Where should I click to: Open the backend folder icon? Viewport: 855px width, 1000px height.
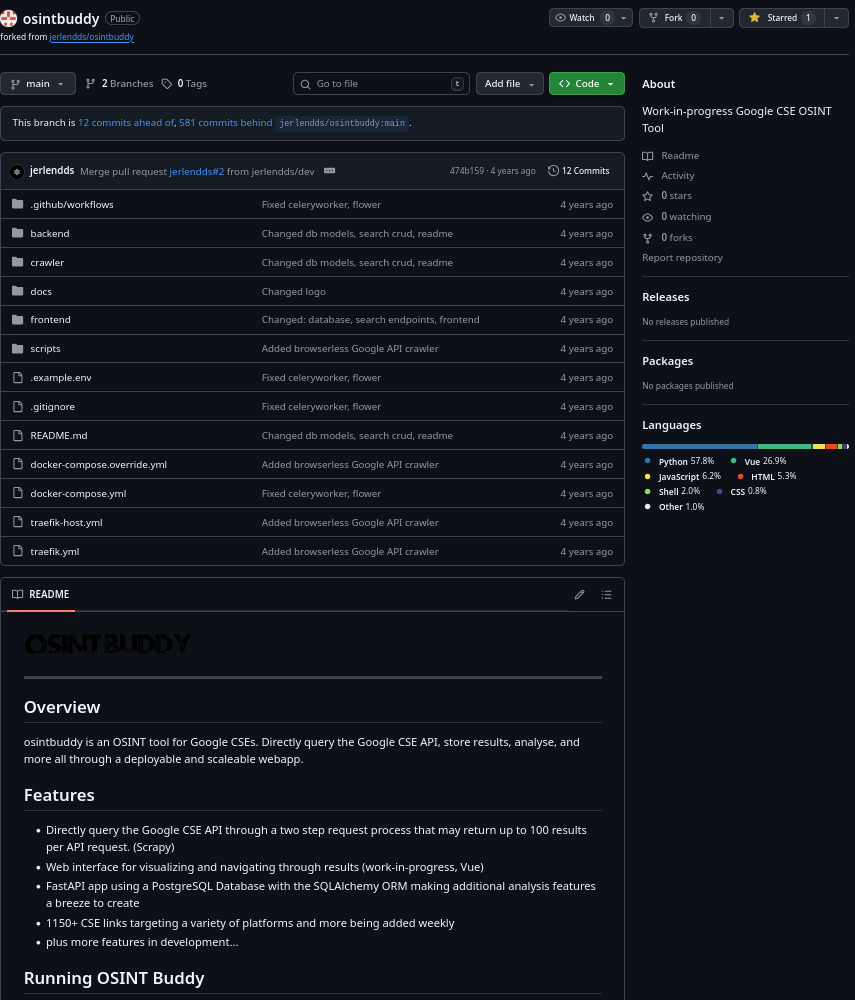click(x=17, y=233)
